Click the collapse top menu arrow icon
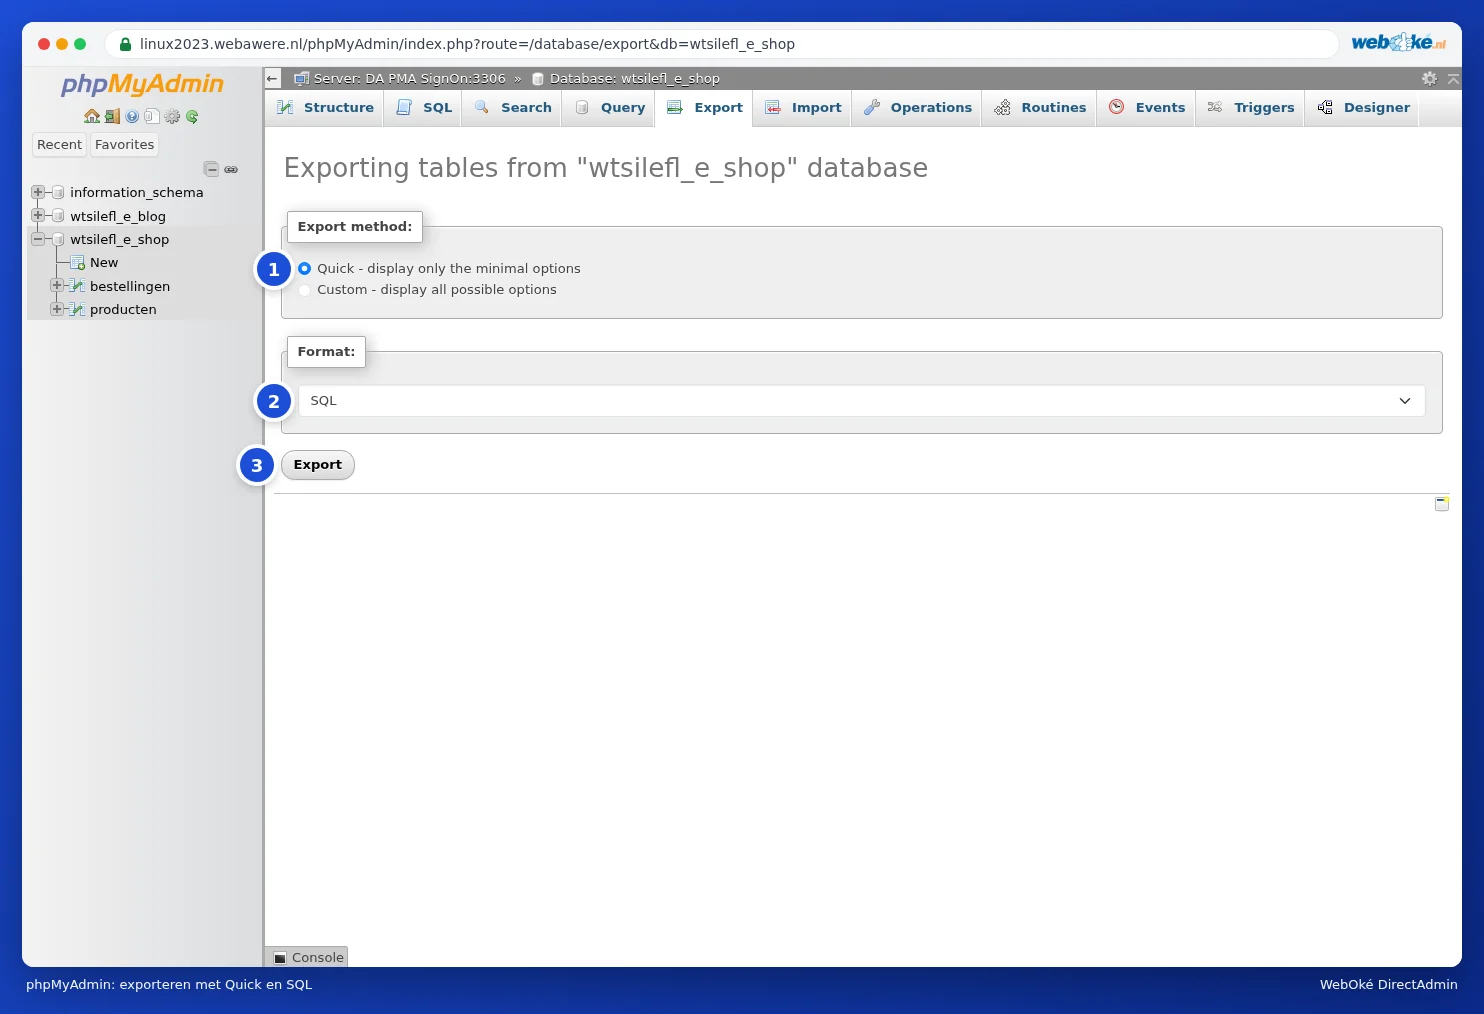This screenshot has height=1014, width=1484. pyautogui.click(x=1453, y=78)
